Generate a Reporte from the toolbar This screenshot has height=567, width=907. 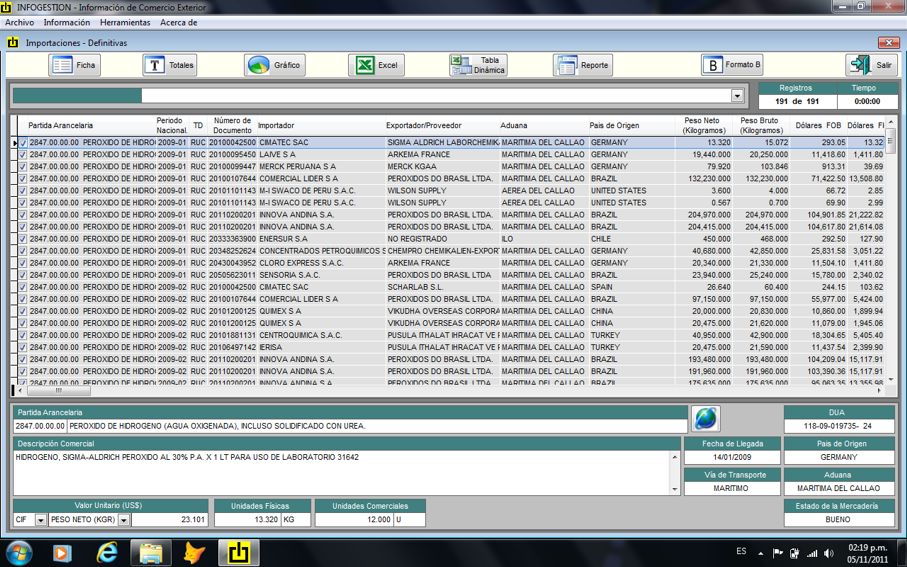pyautogui.click(x=582, y=65)
